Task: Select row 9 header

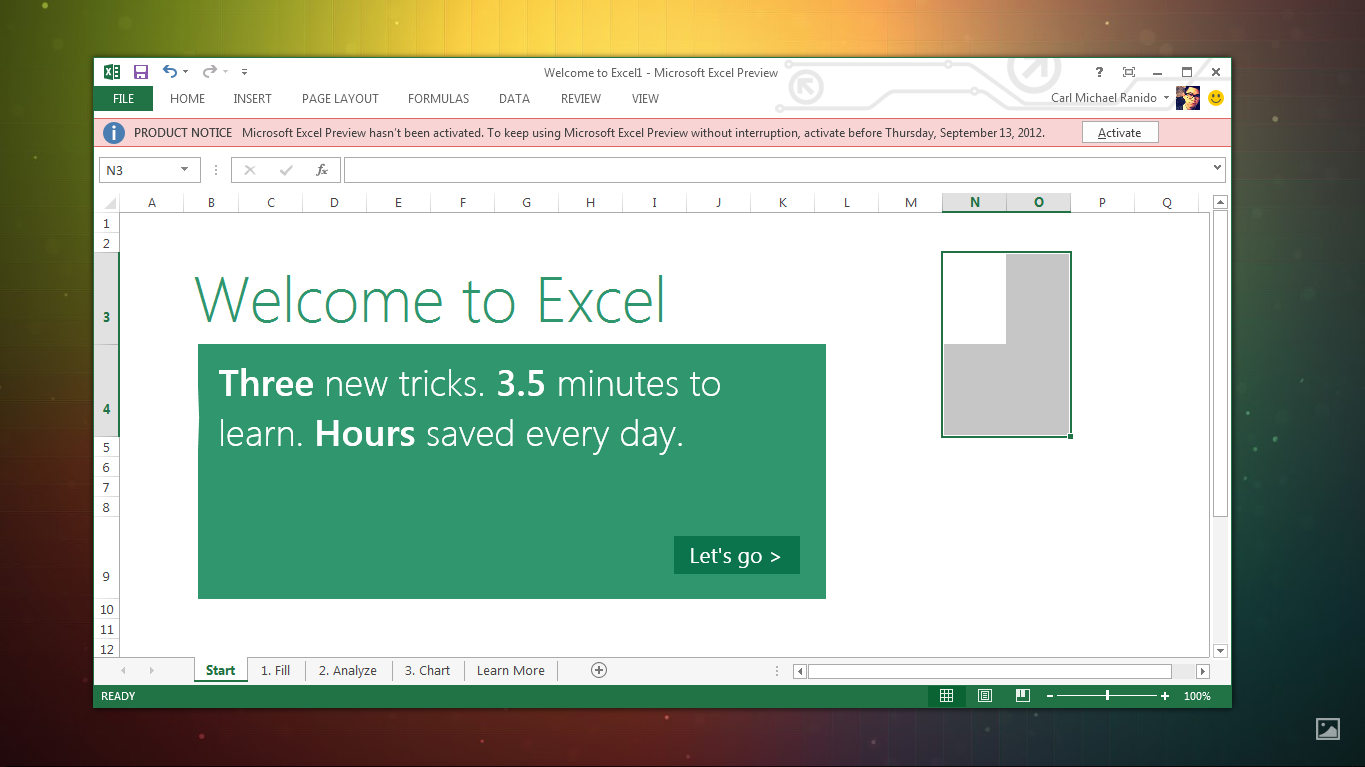Action: coord(107,558)
